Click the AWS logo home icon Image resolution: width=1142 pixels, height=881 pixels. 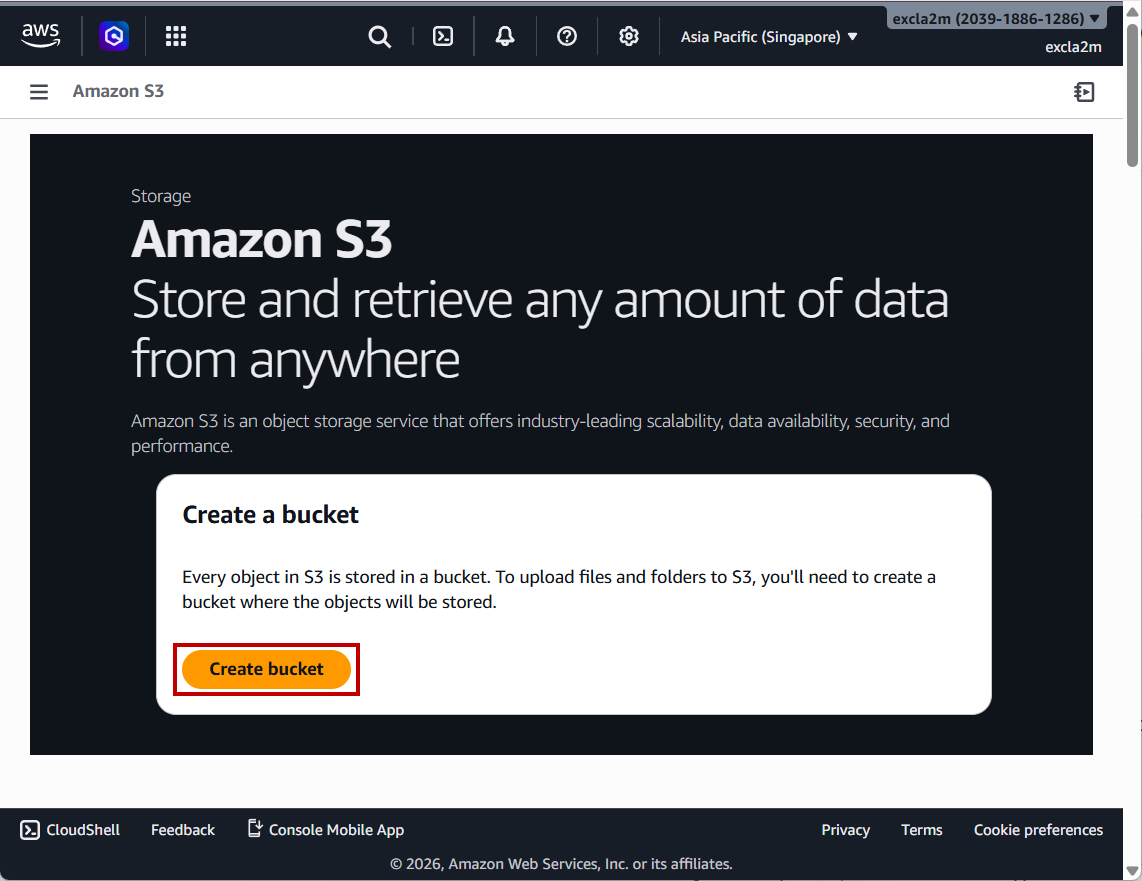[x=40, y=36]
